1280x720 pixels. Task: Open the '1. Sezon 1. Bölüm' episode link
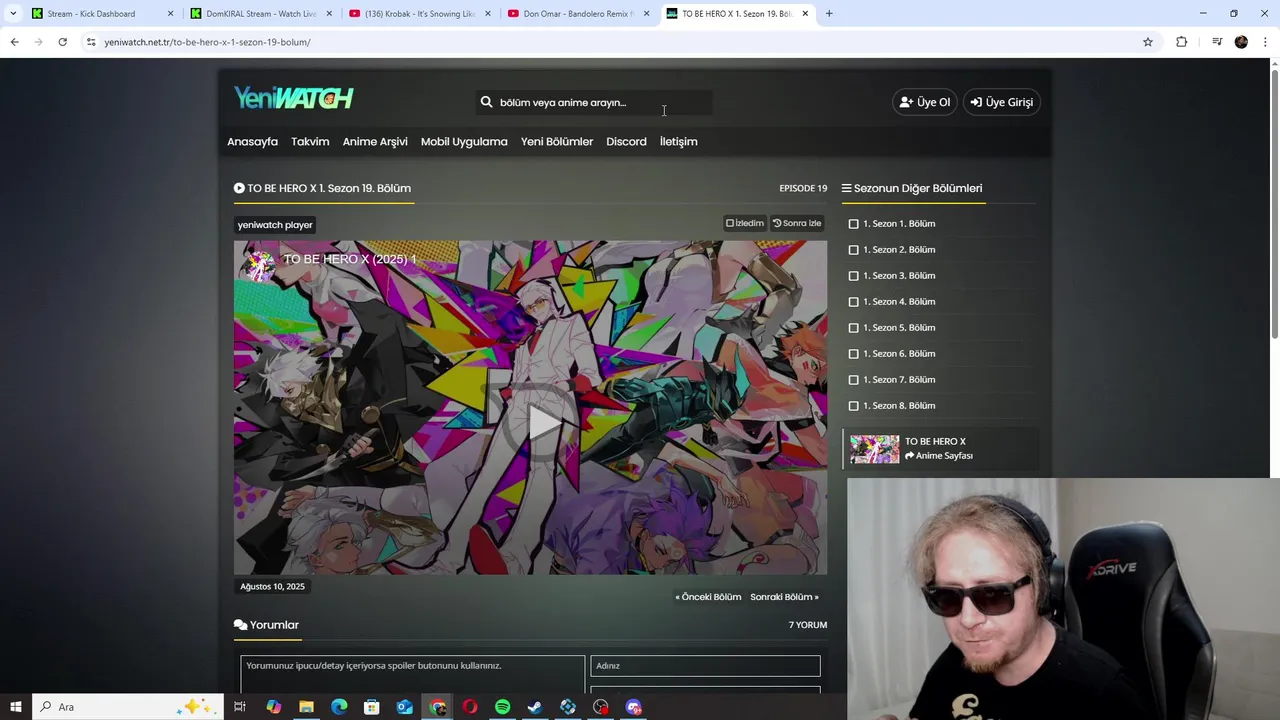899,224
